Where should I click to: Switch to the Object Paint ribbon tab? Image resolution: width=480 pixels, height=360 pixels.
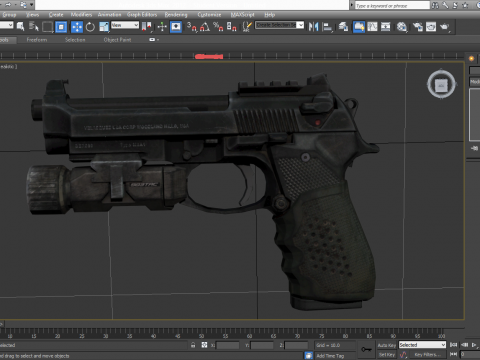pos(117,40)
